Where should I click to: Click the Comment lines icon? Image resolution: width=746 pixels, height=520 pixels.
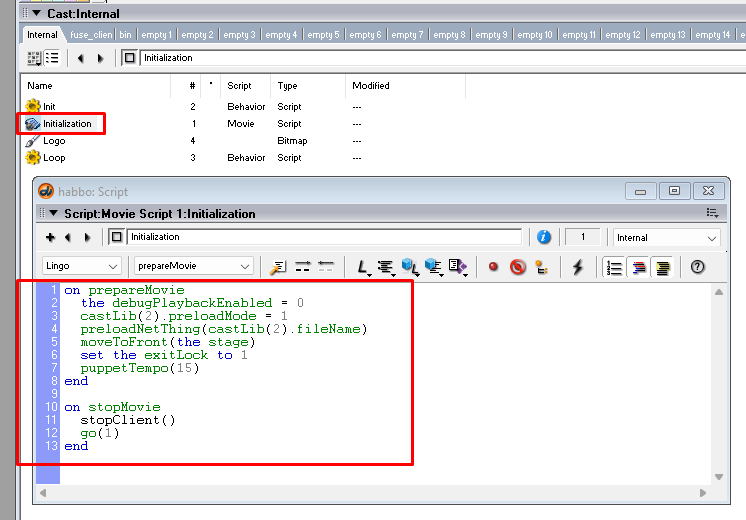coord(303,267)
